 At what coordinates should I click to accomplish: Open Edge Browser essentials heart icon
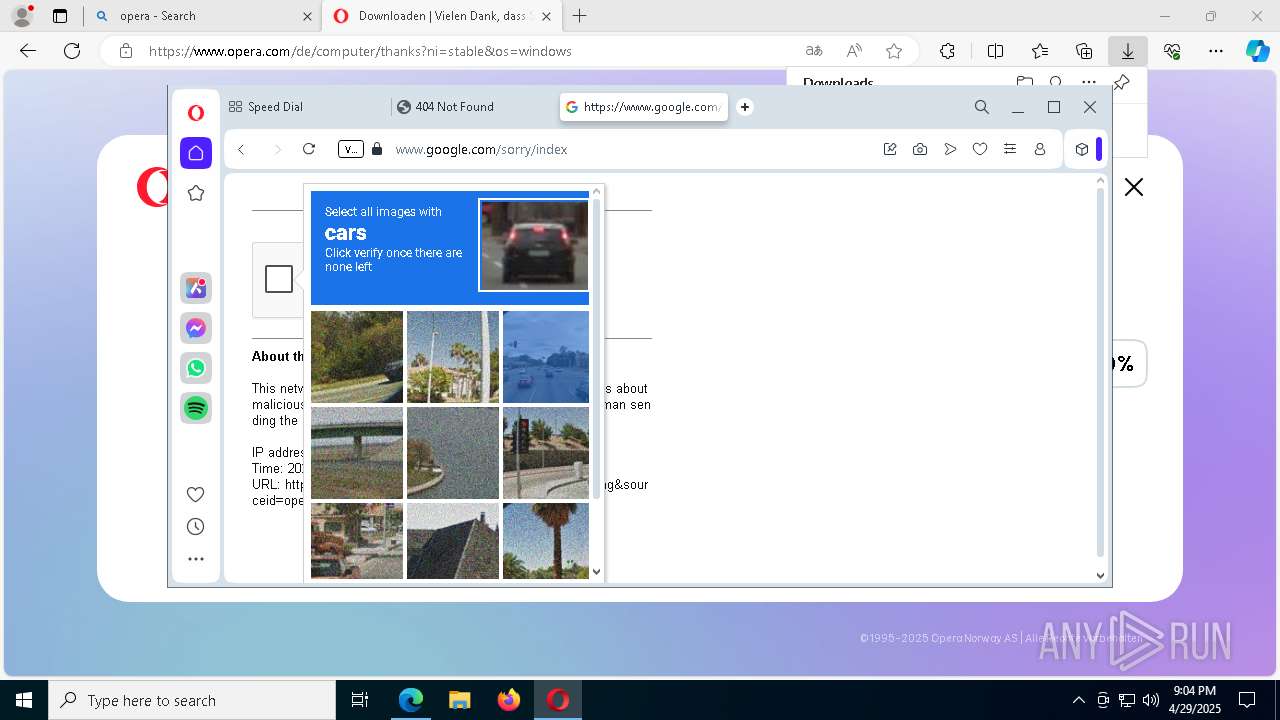pos(1172,51)
